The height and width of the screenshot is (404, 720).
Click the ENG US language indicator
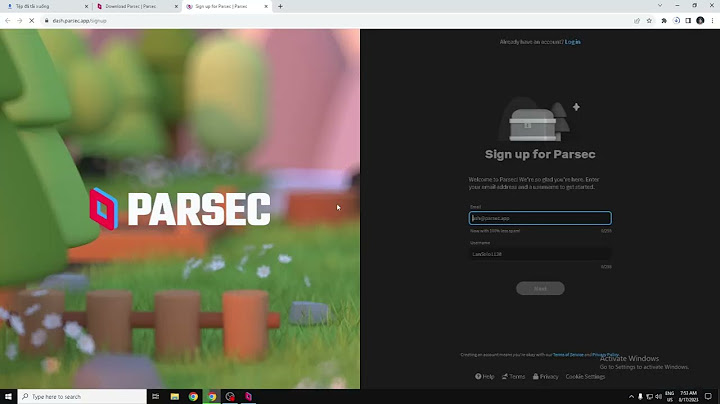pos(669,397)
